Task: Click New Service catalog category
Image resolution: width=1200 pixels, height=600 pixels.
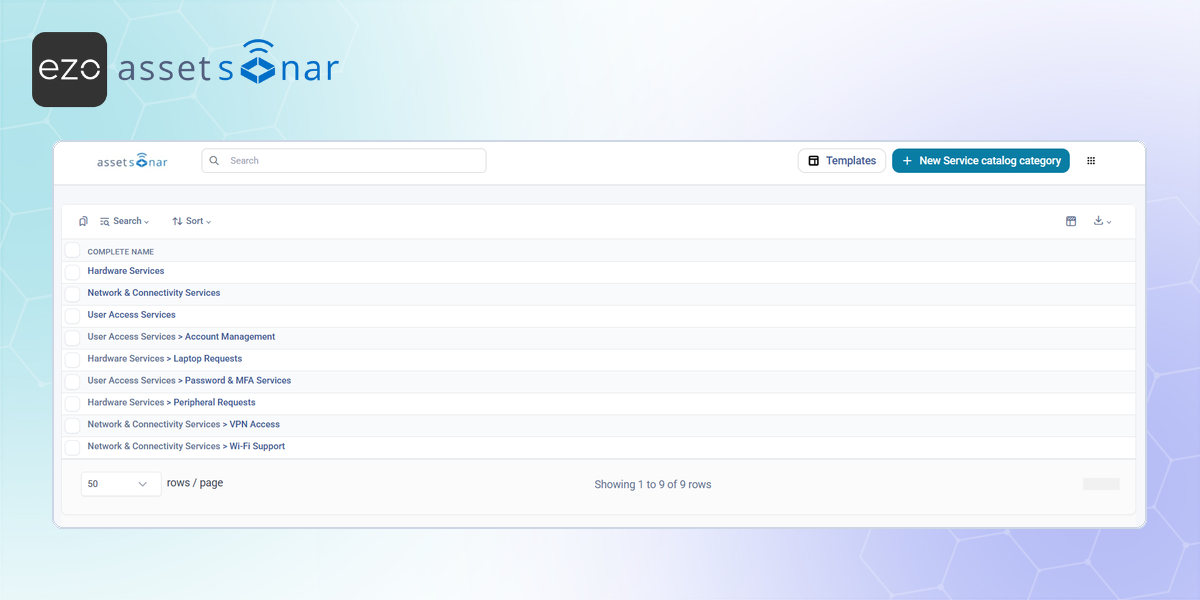Action: (x=981, y=161)
